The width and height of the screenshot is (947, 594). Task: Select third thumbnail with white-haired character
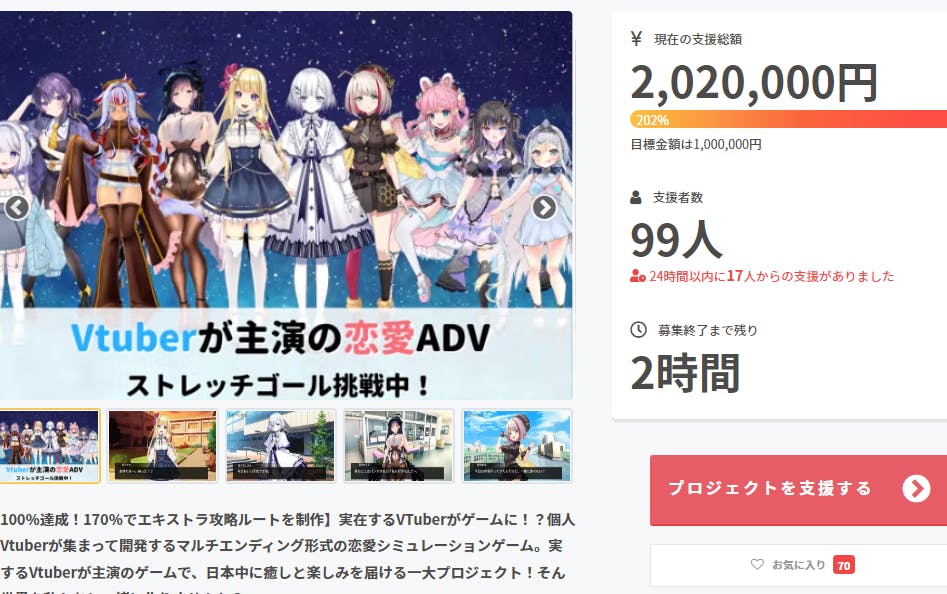pos(281,446)
